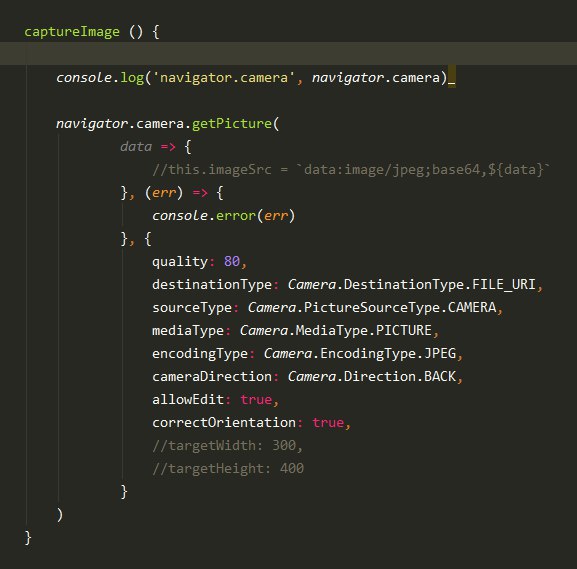Image resolution: width=577 pixels, height=569 pixels.
Task: Click the log method in console.log
Action: pyautogui.click(x=132, y=78)
